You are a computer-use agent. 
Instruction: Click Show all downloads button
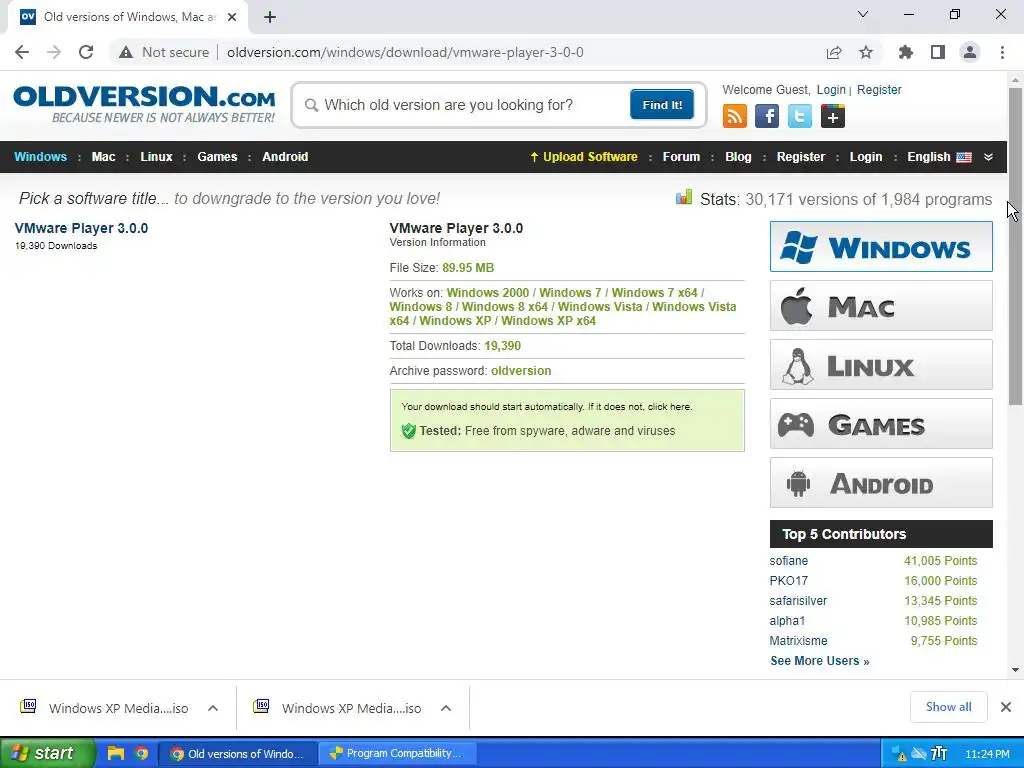(948, 707)
